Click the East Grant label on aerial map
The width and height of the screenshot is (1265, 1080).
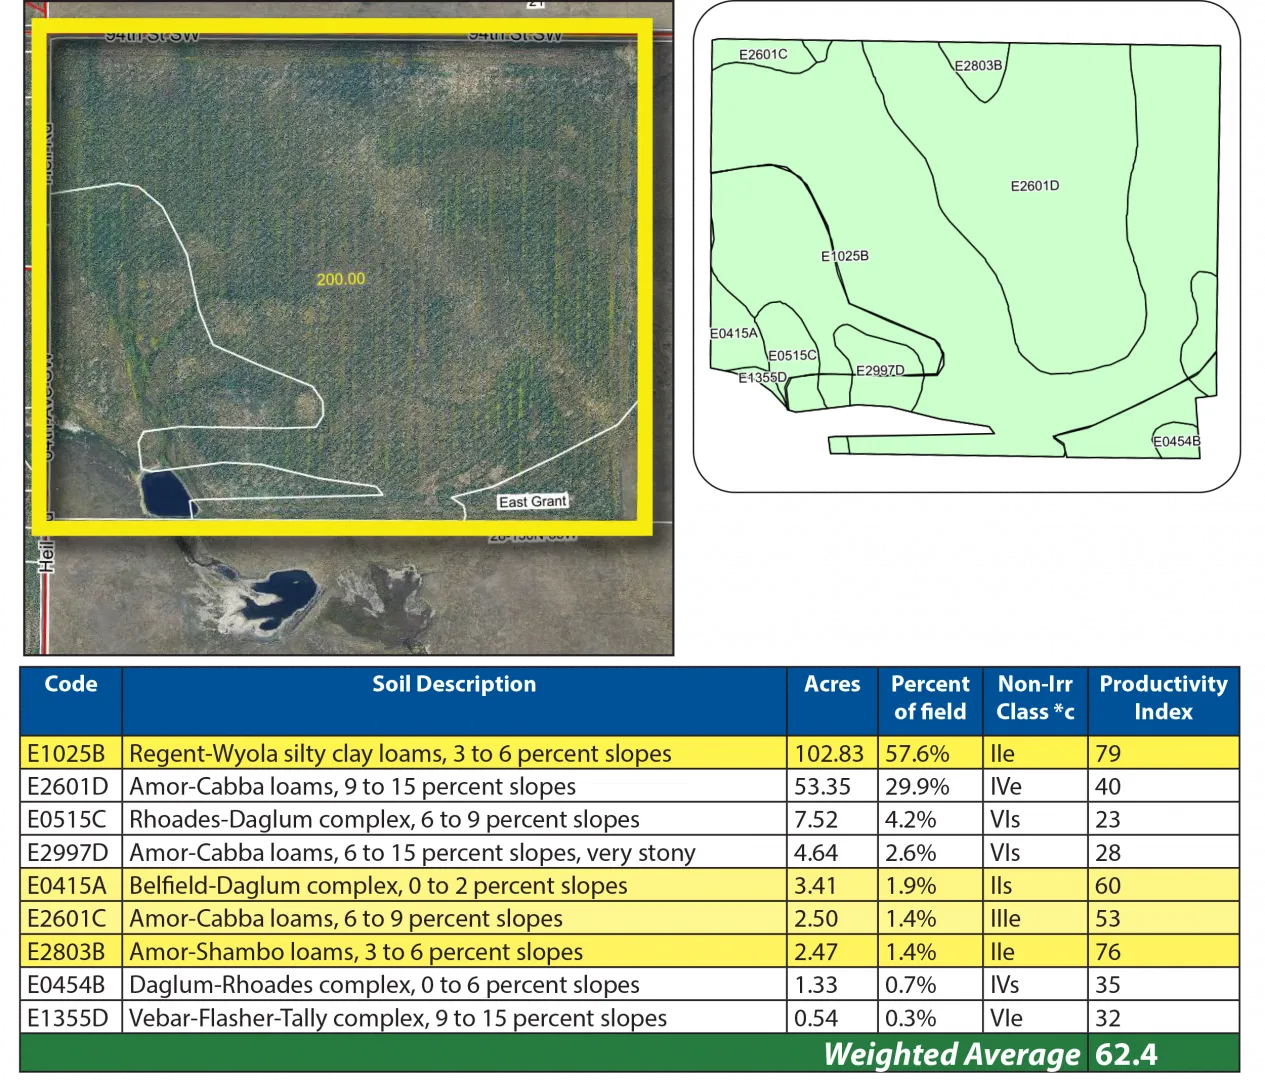(533, 501)
